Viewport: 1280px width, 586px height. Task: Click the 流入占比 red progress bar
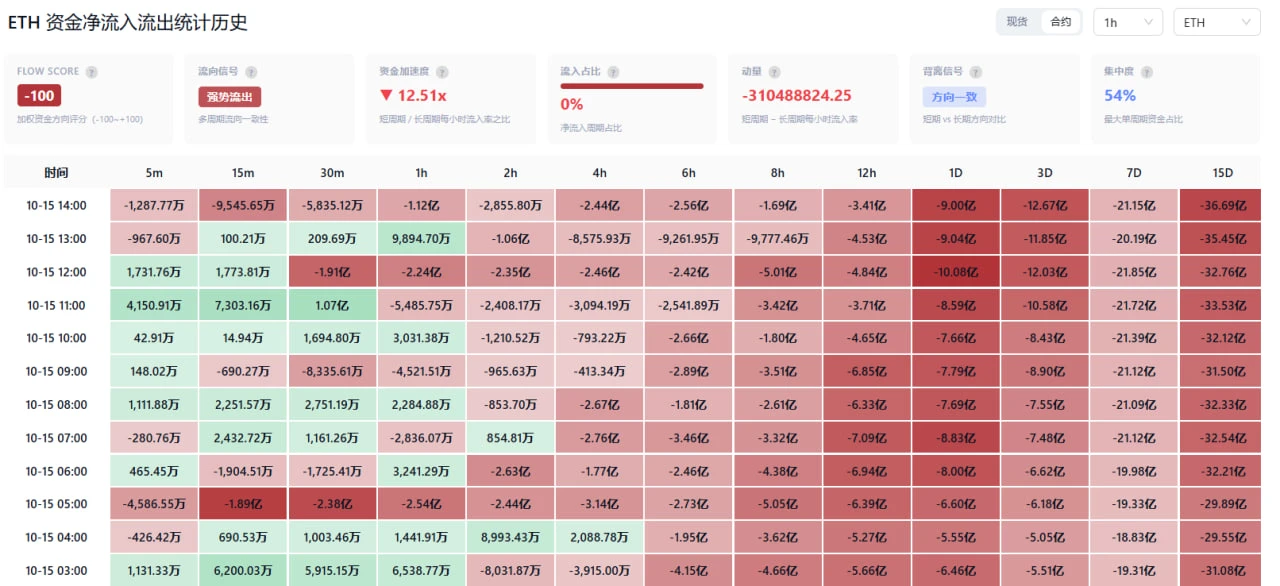click(x=631, y=86)
